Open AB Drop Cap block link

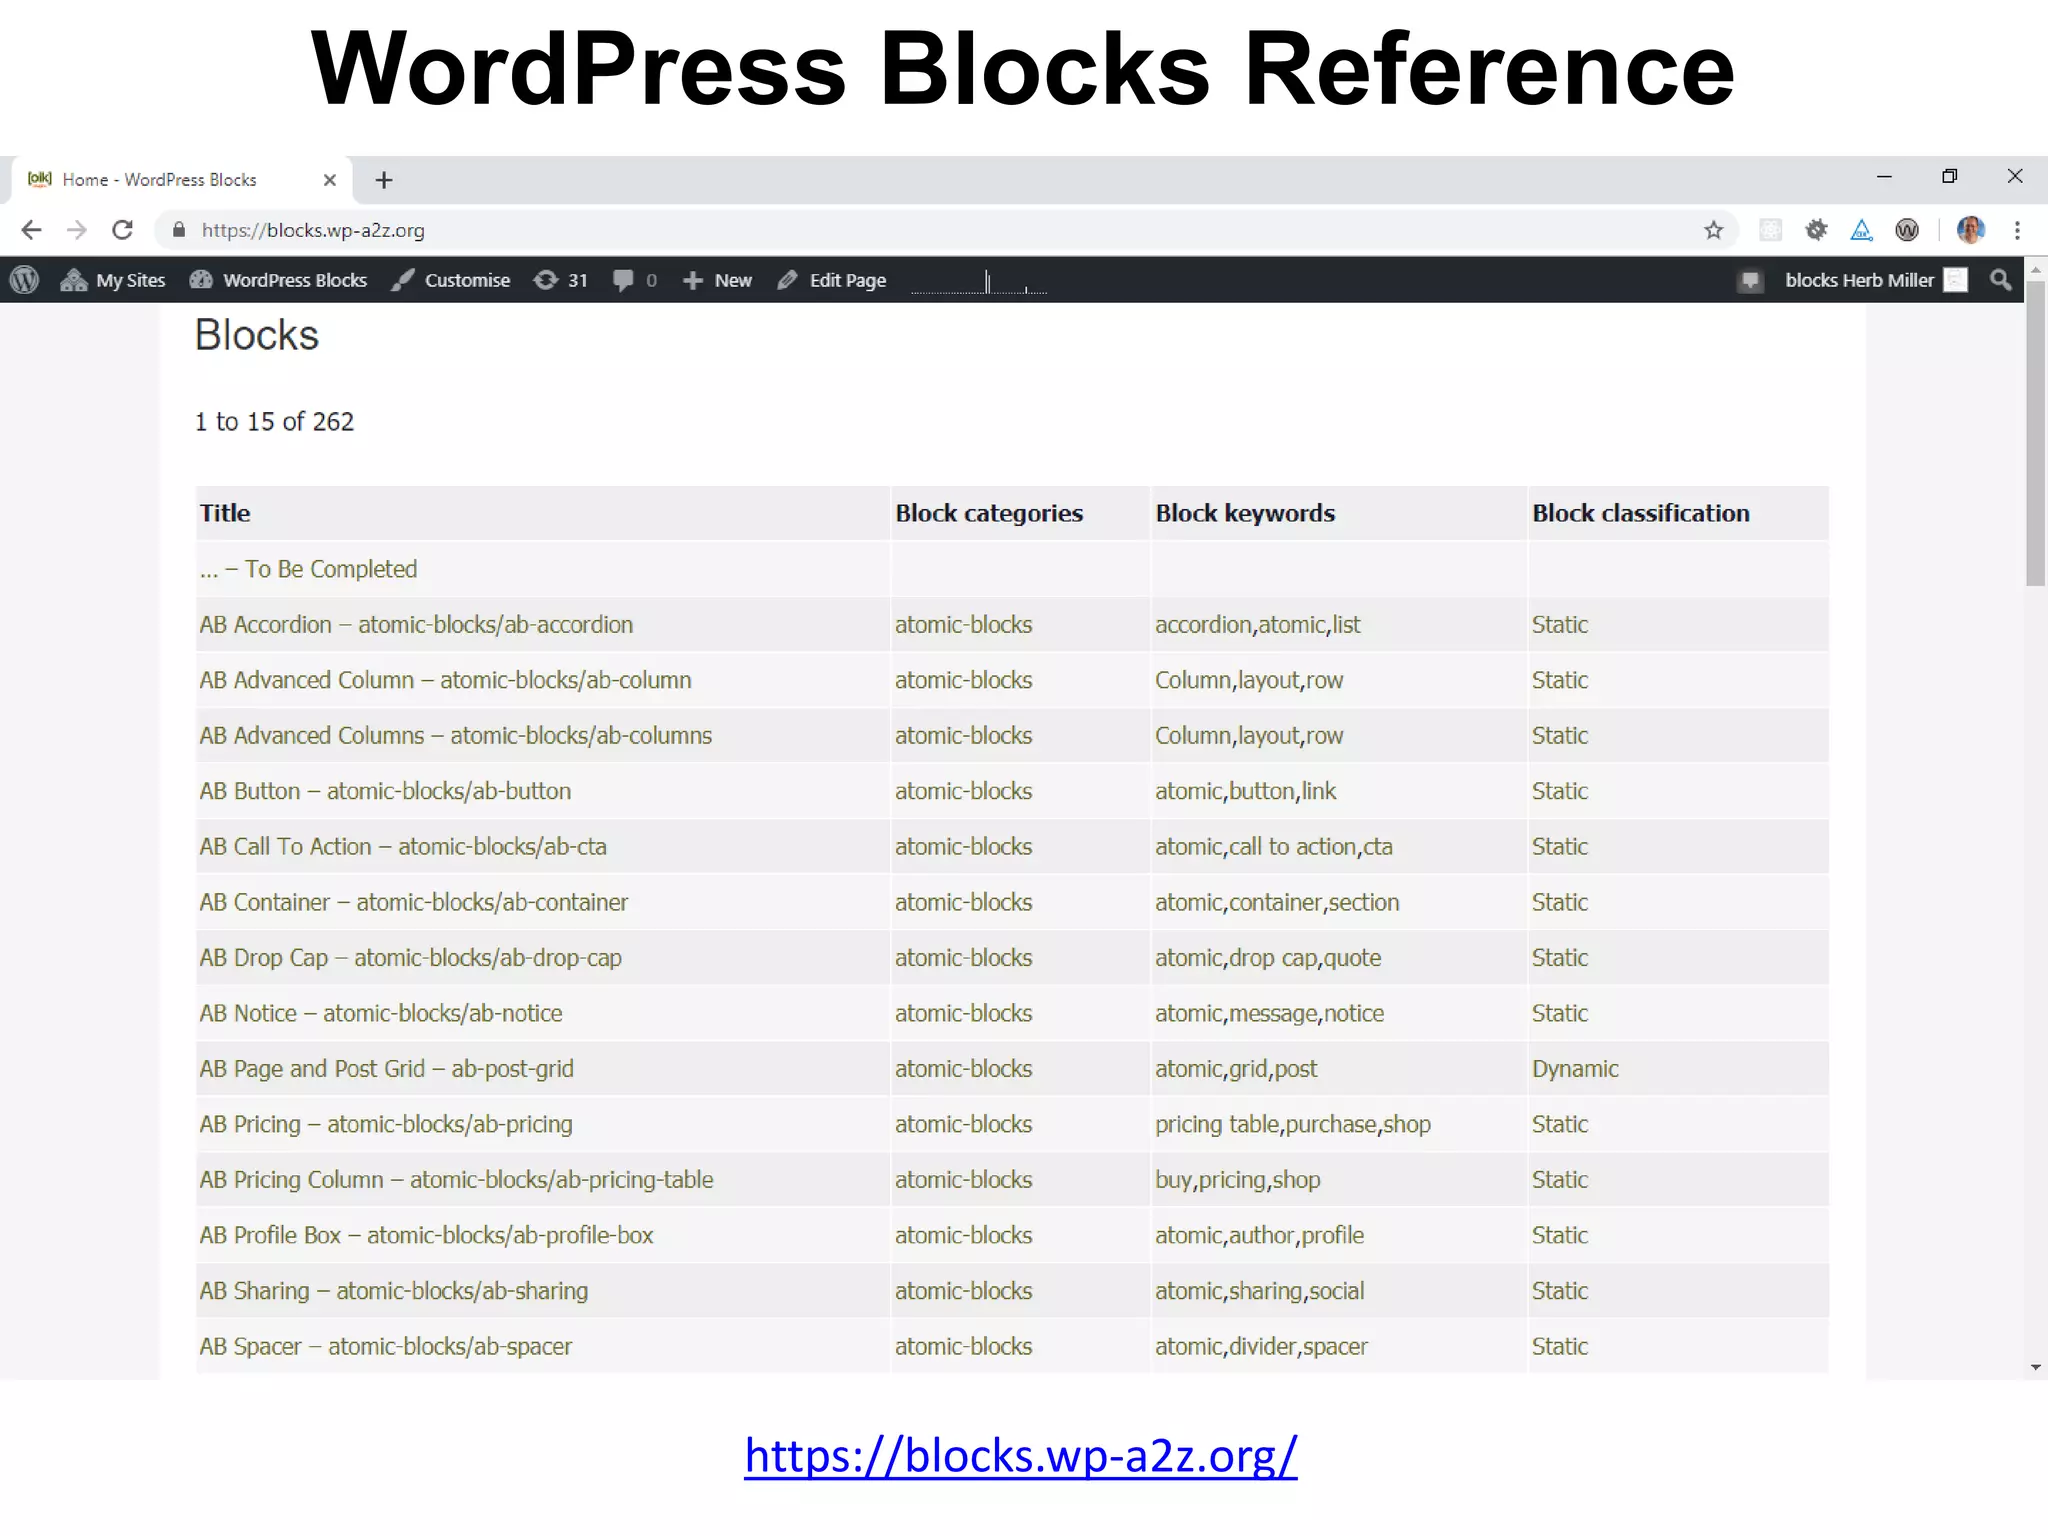pyautogui.click(x=410, y=958)
